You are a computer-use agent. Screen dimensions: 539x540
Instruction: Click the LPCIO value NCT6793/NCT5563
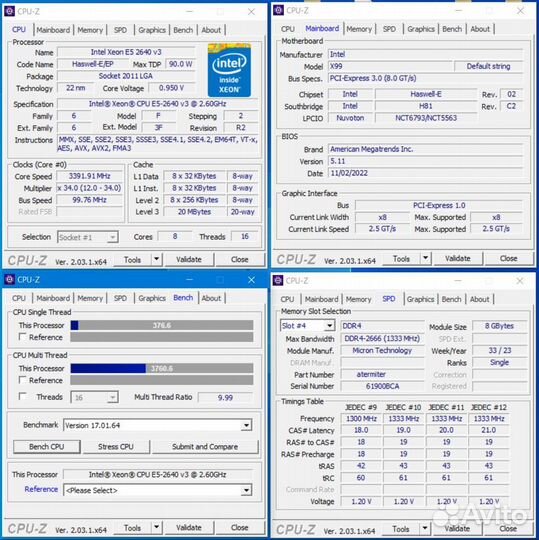(426, 118)
